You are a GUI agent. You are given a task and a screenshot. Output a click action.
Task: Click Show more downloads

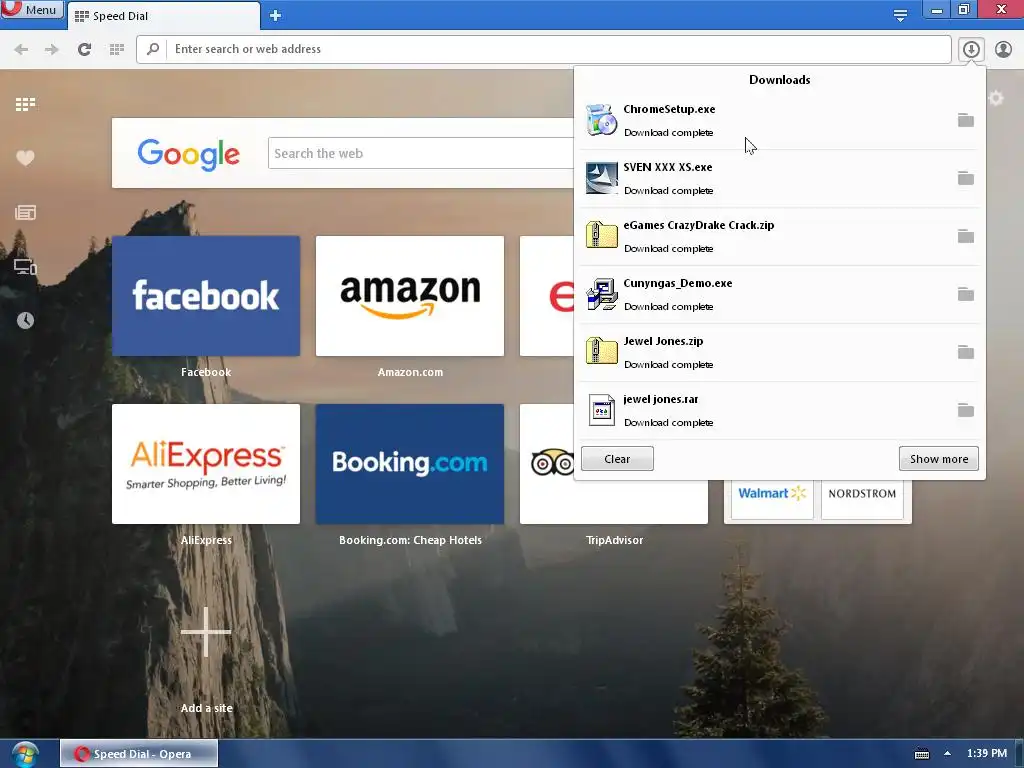938,459
